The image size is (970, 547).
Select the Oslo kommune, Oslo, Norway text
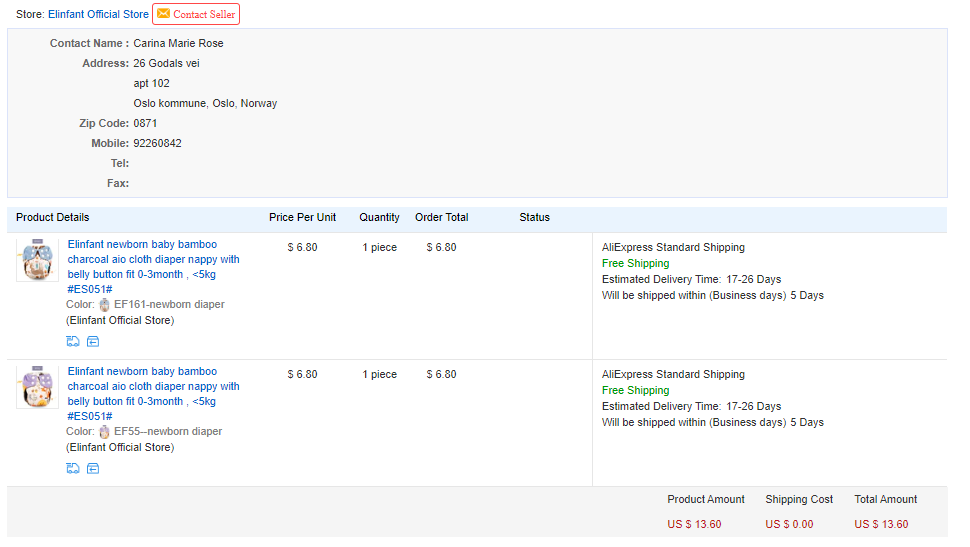click(205, 103)
